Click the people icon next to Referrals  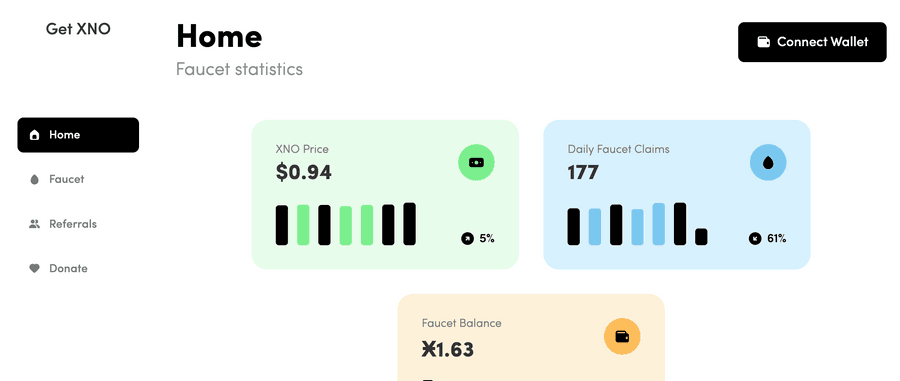[34, 224]
